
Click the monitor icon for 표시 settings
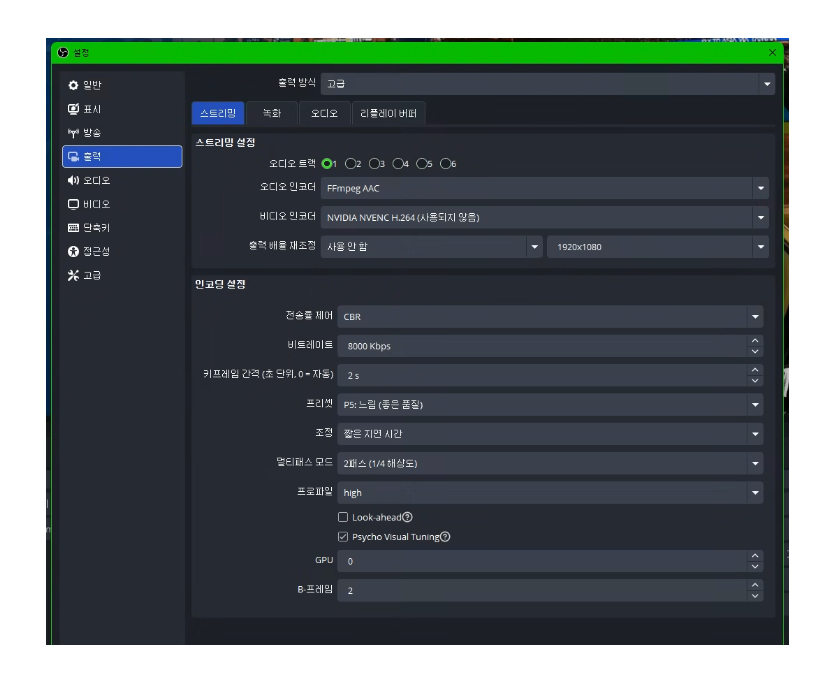(73, 109)
